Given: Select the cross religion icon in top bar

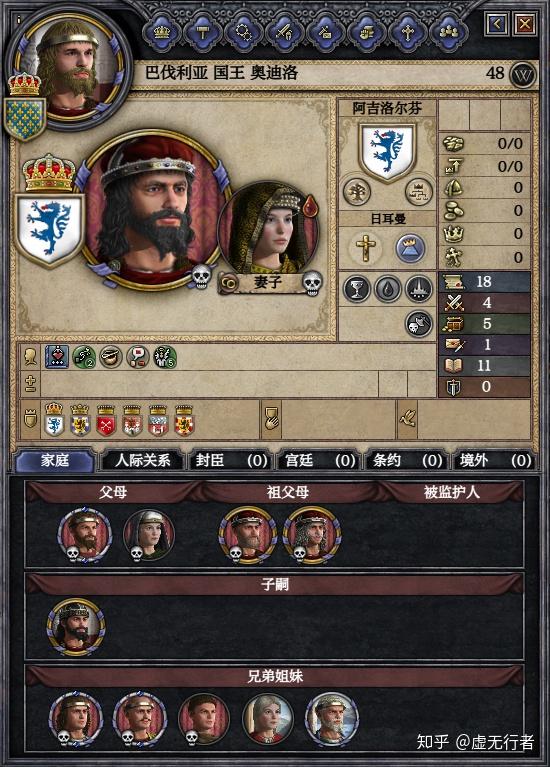Looking at the screenshot, I should click(407, 33).
